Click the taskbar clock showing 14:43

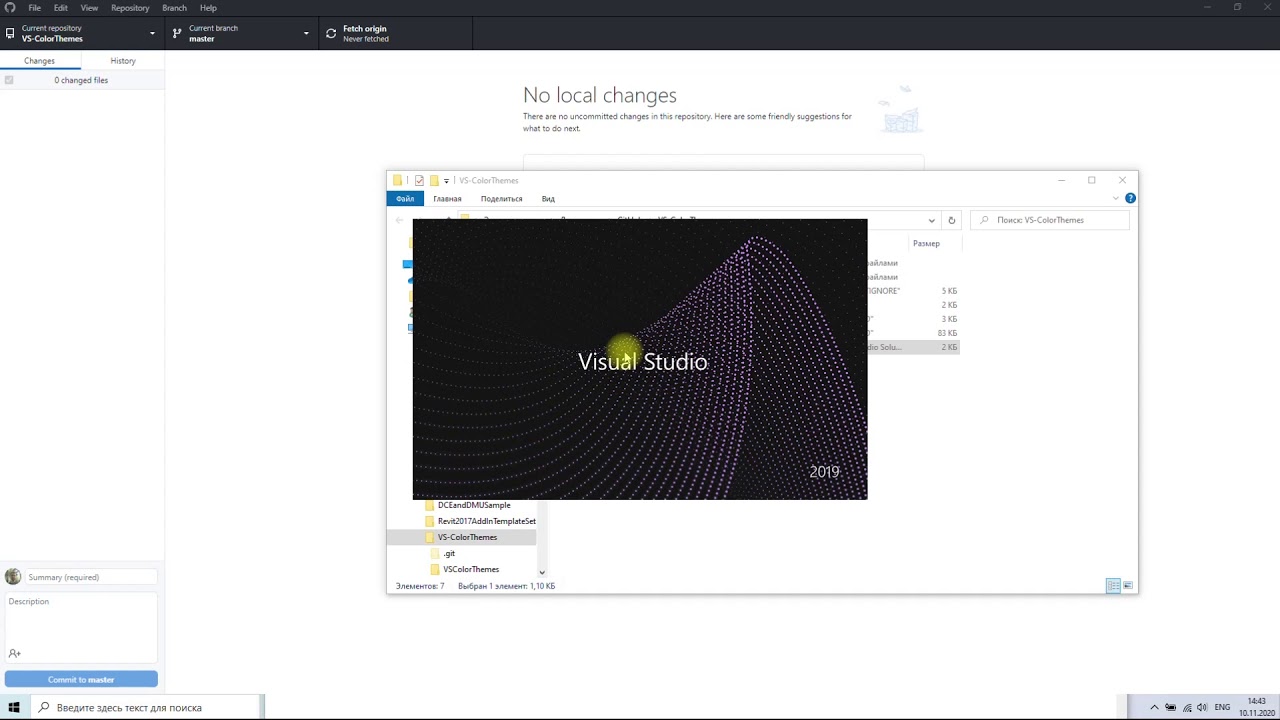1256,707
